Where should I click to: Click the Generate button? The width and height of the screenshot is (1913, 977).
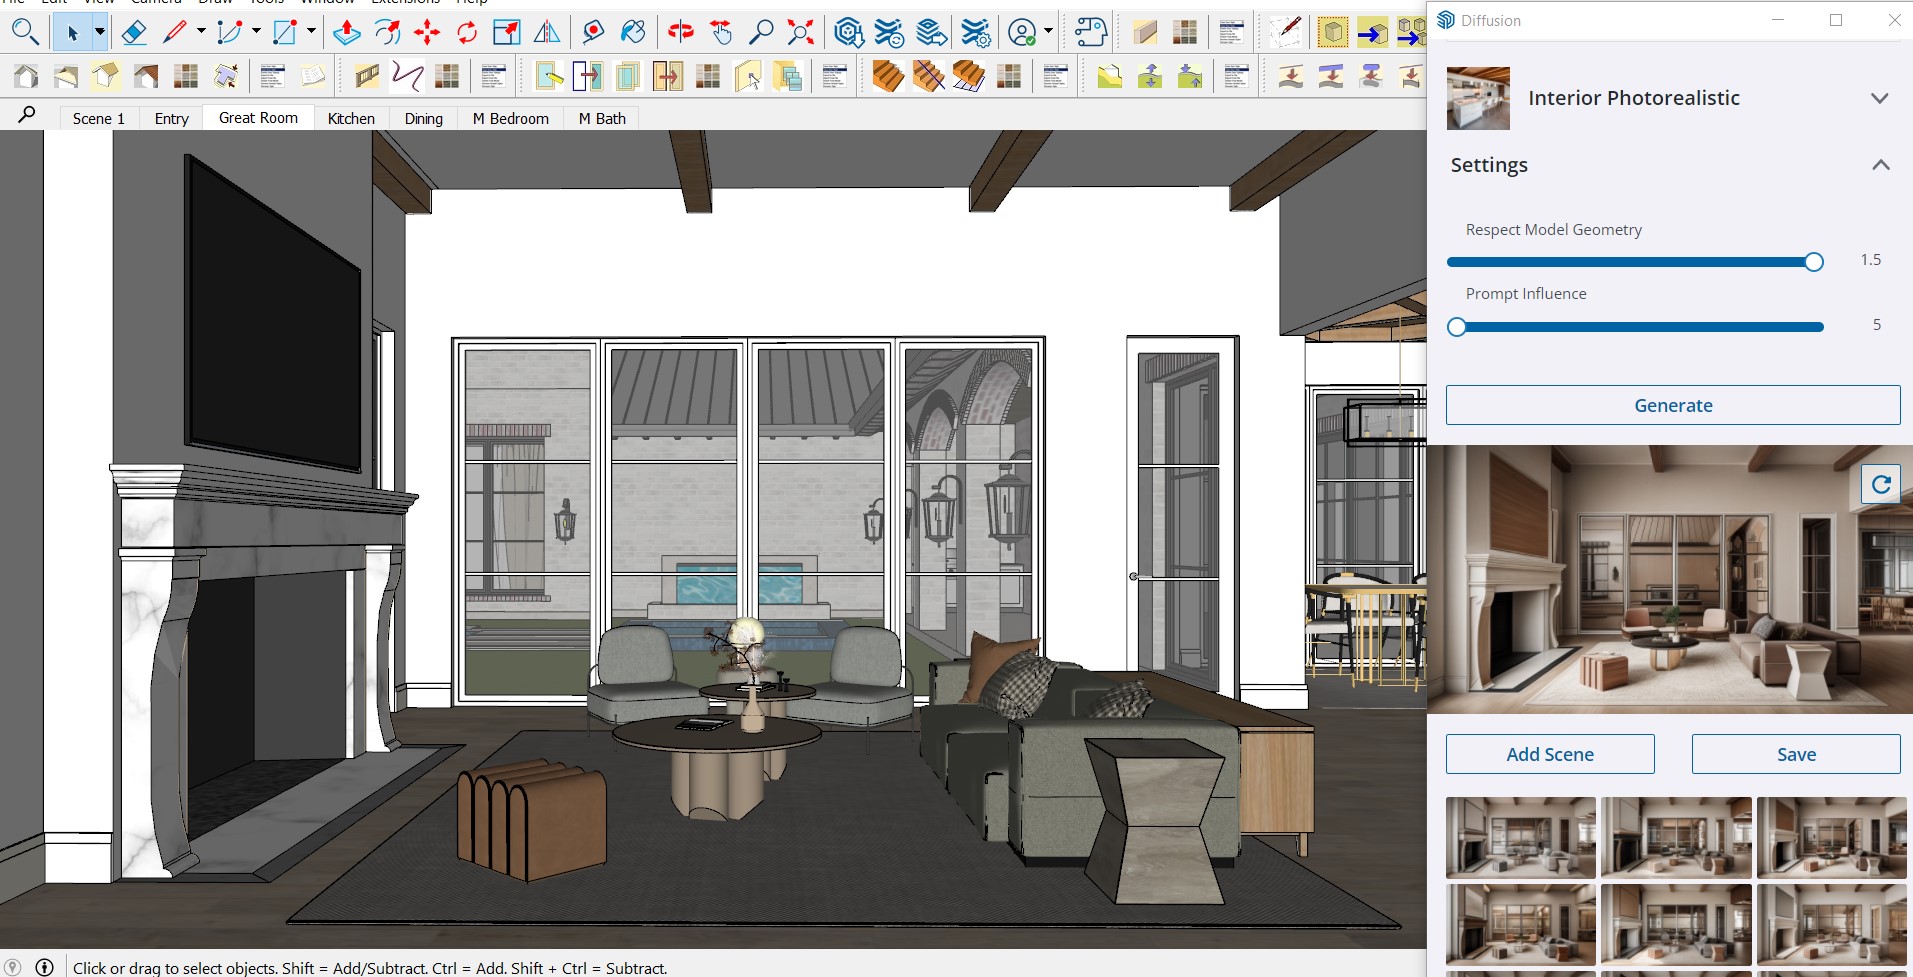tap(1673, 405)
